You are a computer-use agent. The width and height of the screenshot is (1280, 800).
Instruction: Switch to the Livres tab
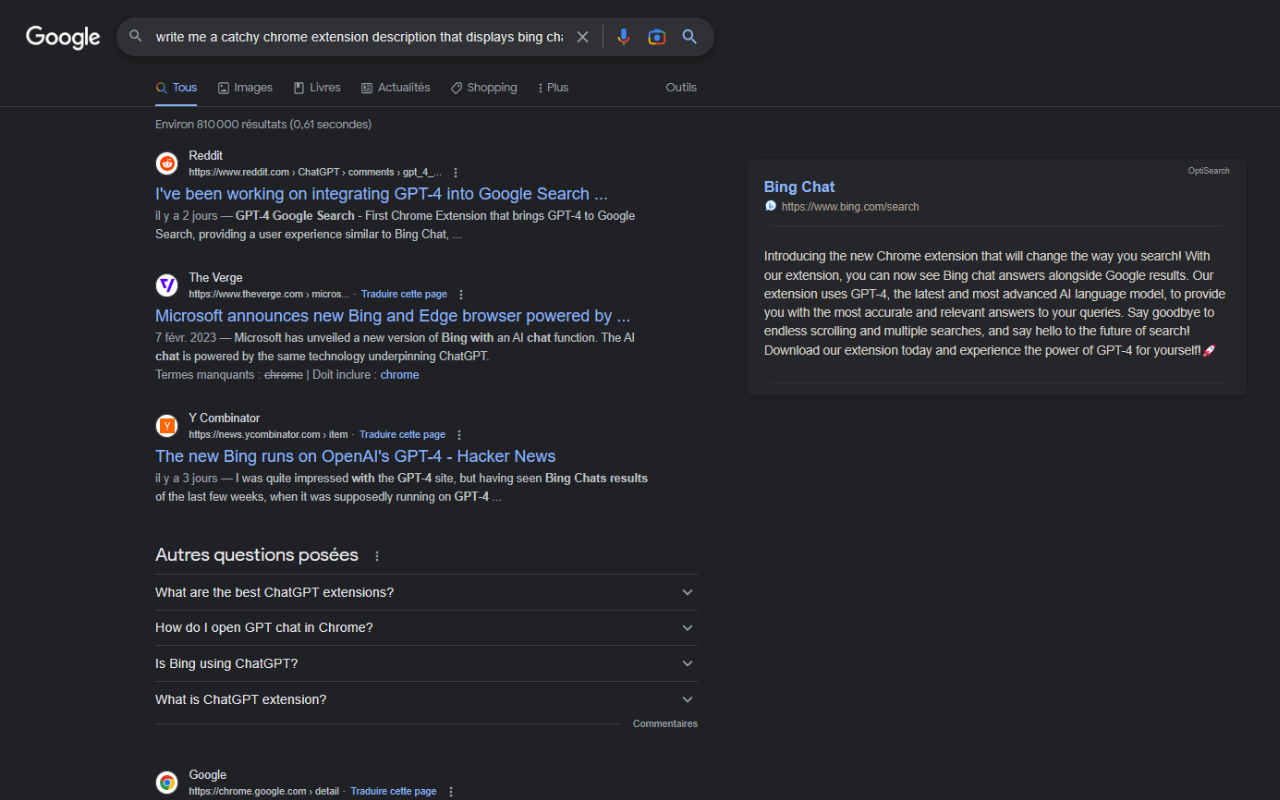pos(317,88)
